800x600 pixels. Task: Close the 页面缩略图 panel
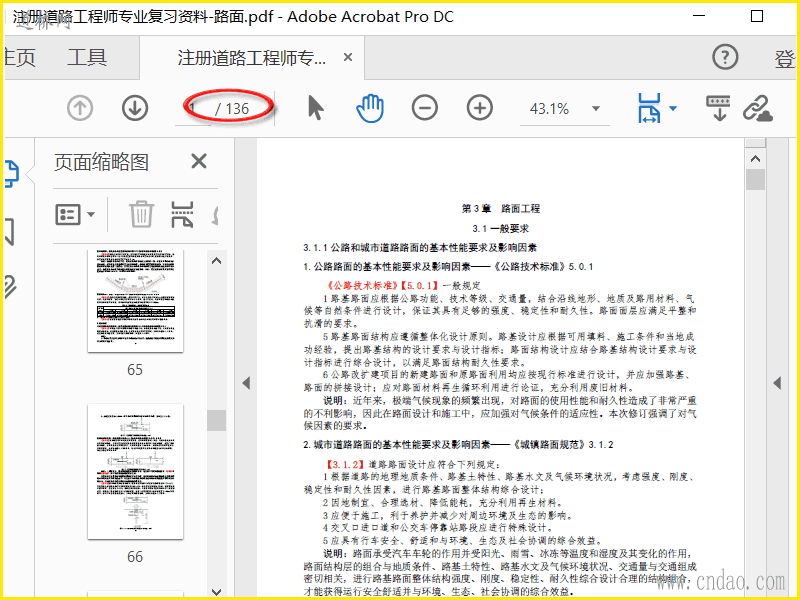click(x=199, y=161)
